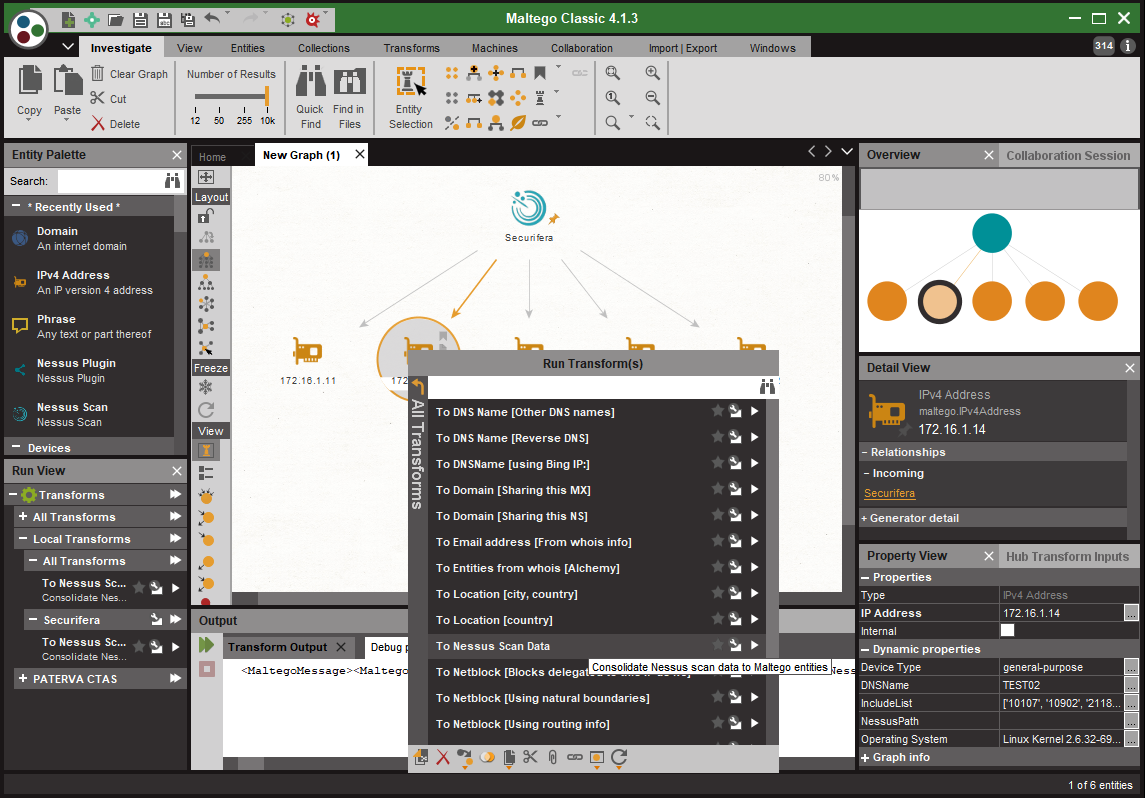Viewport: 1145px width, 798px height.
Task: Toggle favorite star for To Email address [From whois info]
Action: pyautogui.click(x=717, y=540)
